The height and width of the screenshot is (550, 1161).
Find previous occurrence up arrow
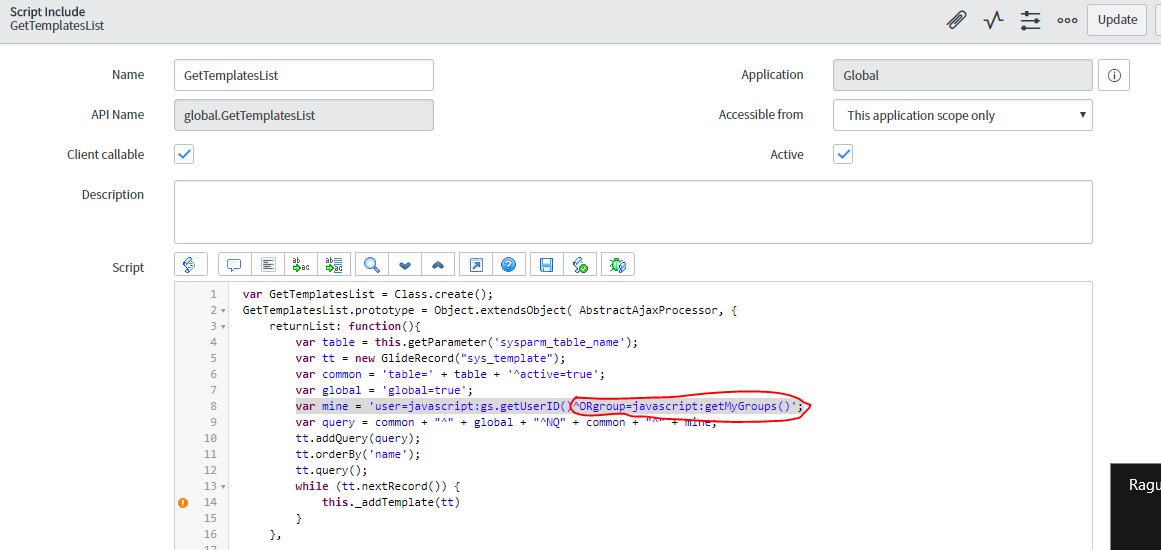(438, 264)
